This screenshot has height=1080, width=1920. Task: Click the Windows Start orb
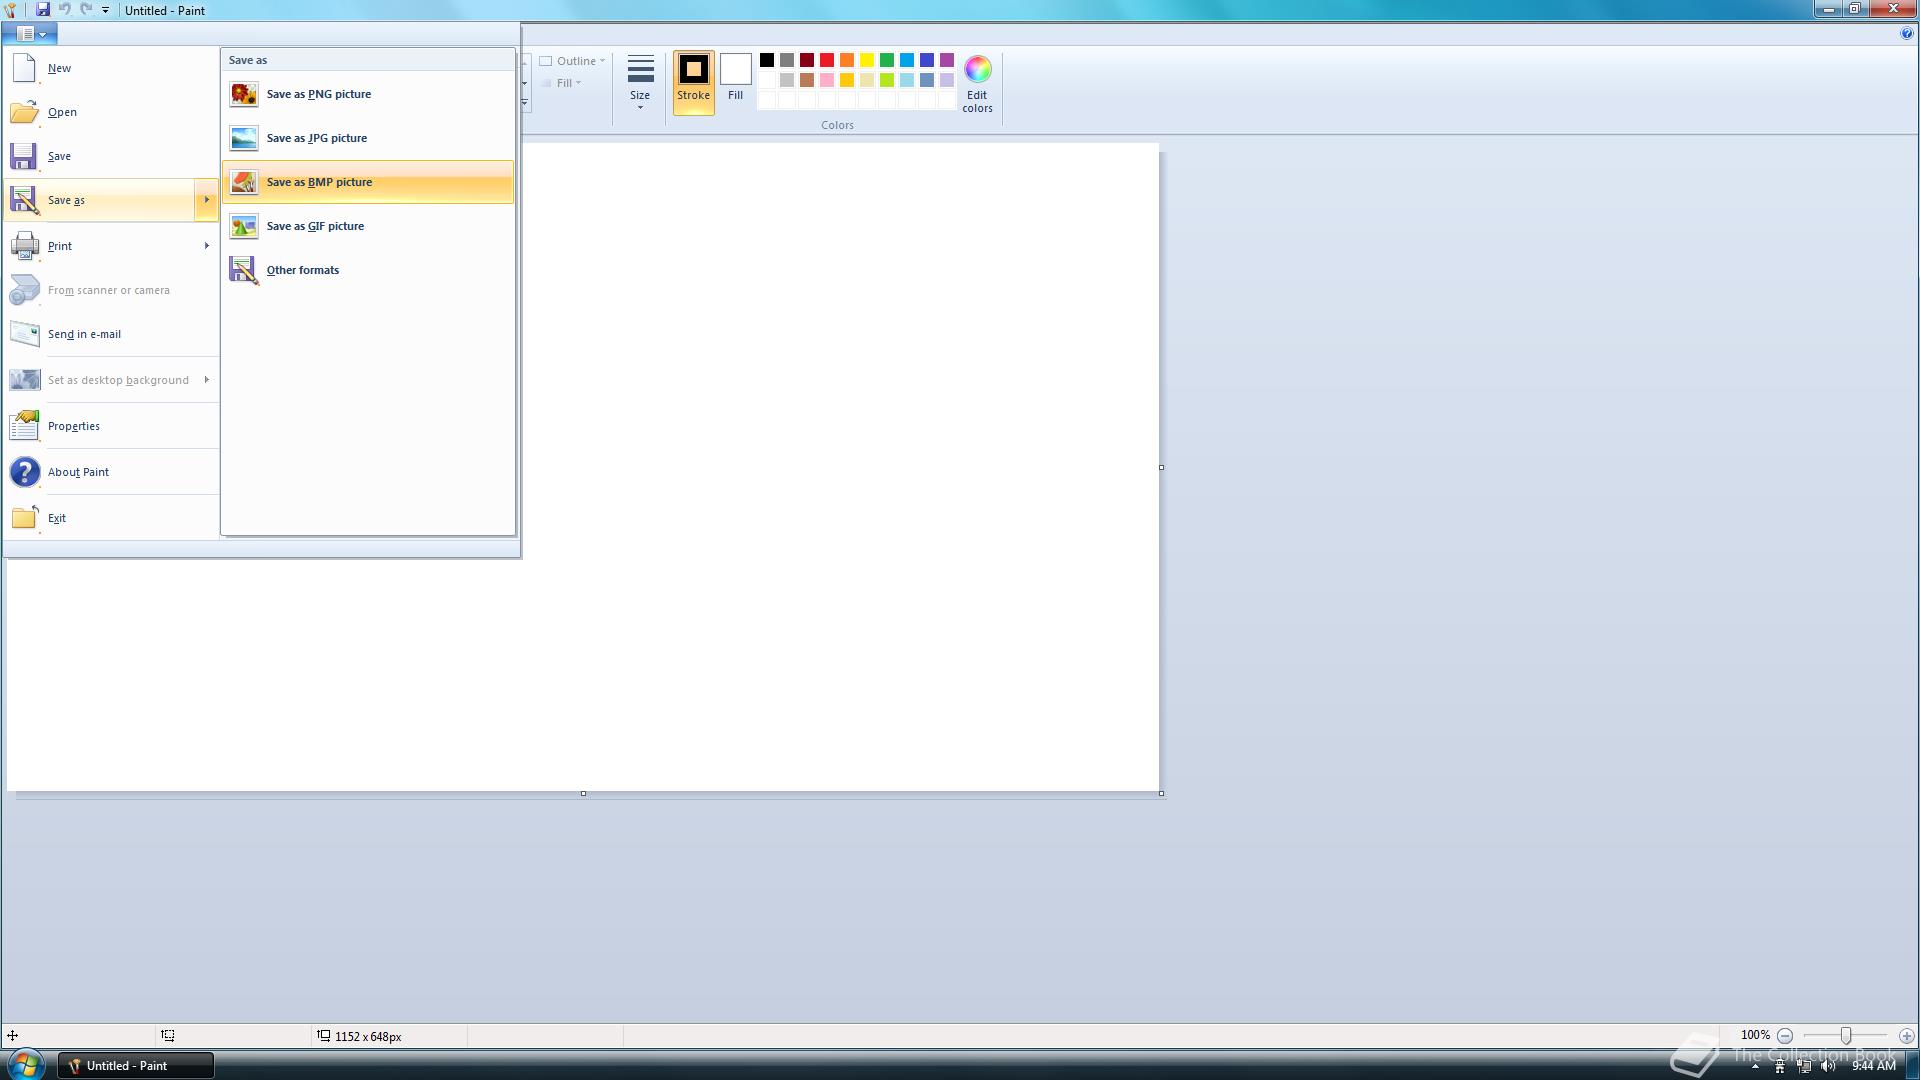click(x=24, y=1065)
